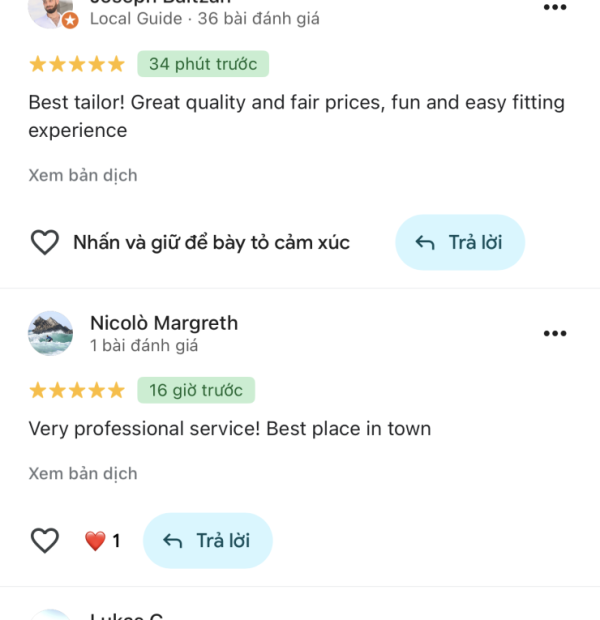This screenshot has height=620, width=600.
Task: Click the reviewer name Nicolò Margreth
Action: (x=164, y=323)
